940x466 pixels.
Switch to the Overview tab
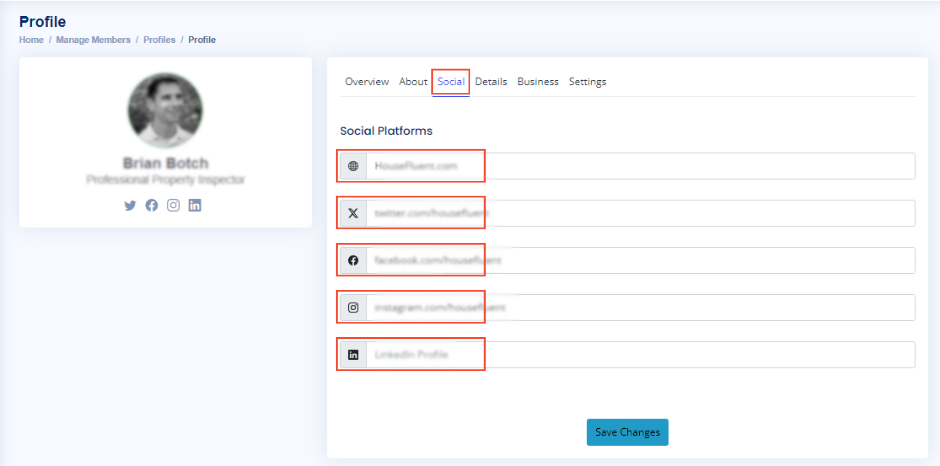[366, 82]
